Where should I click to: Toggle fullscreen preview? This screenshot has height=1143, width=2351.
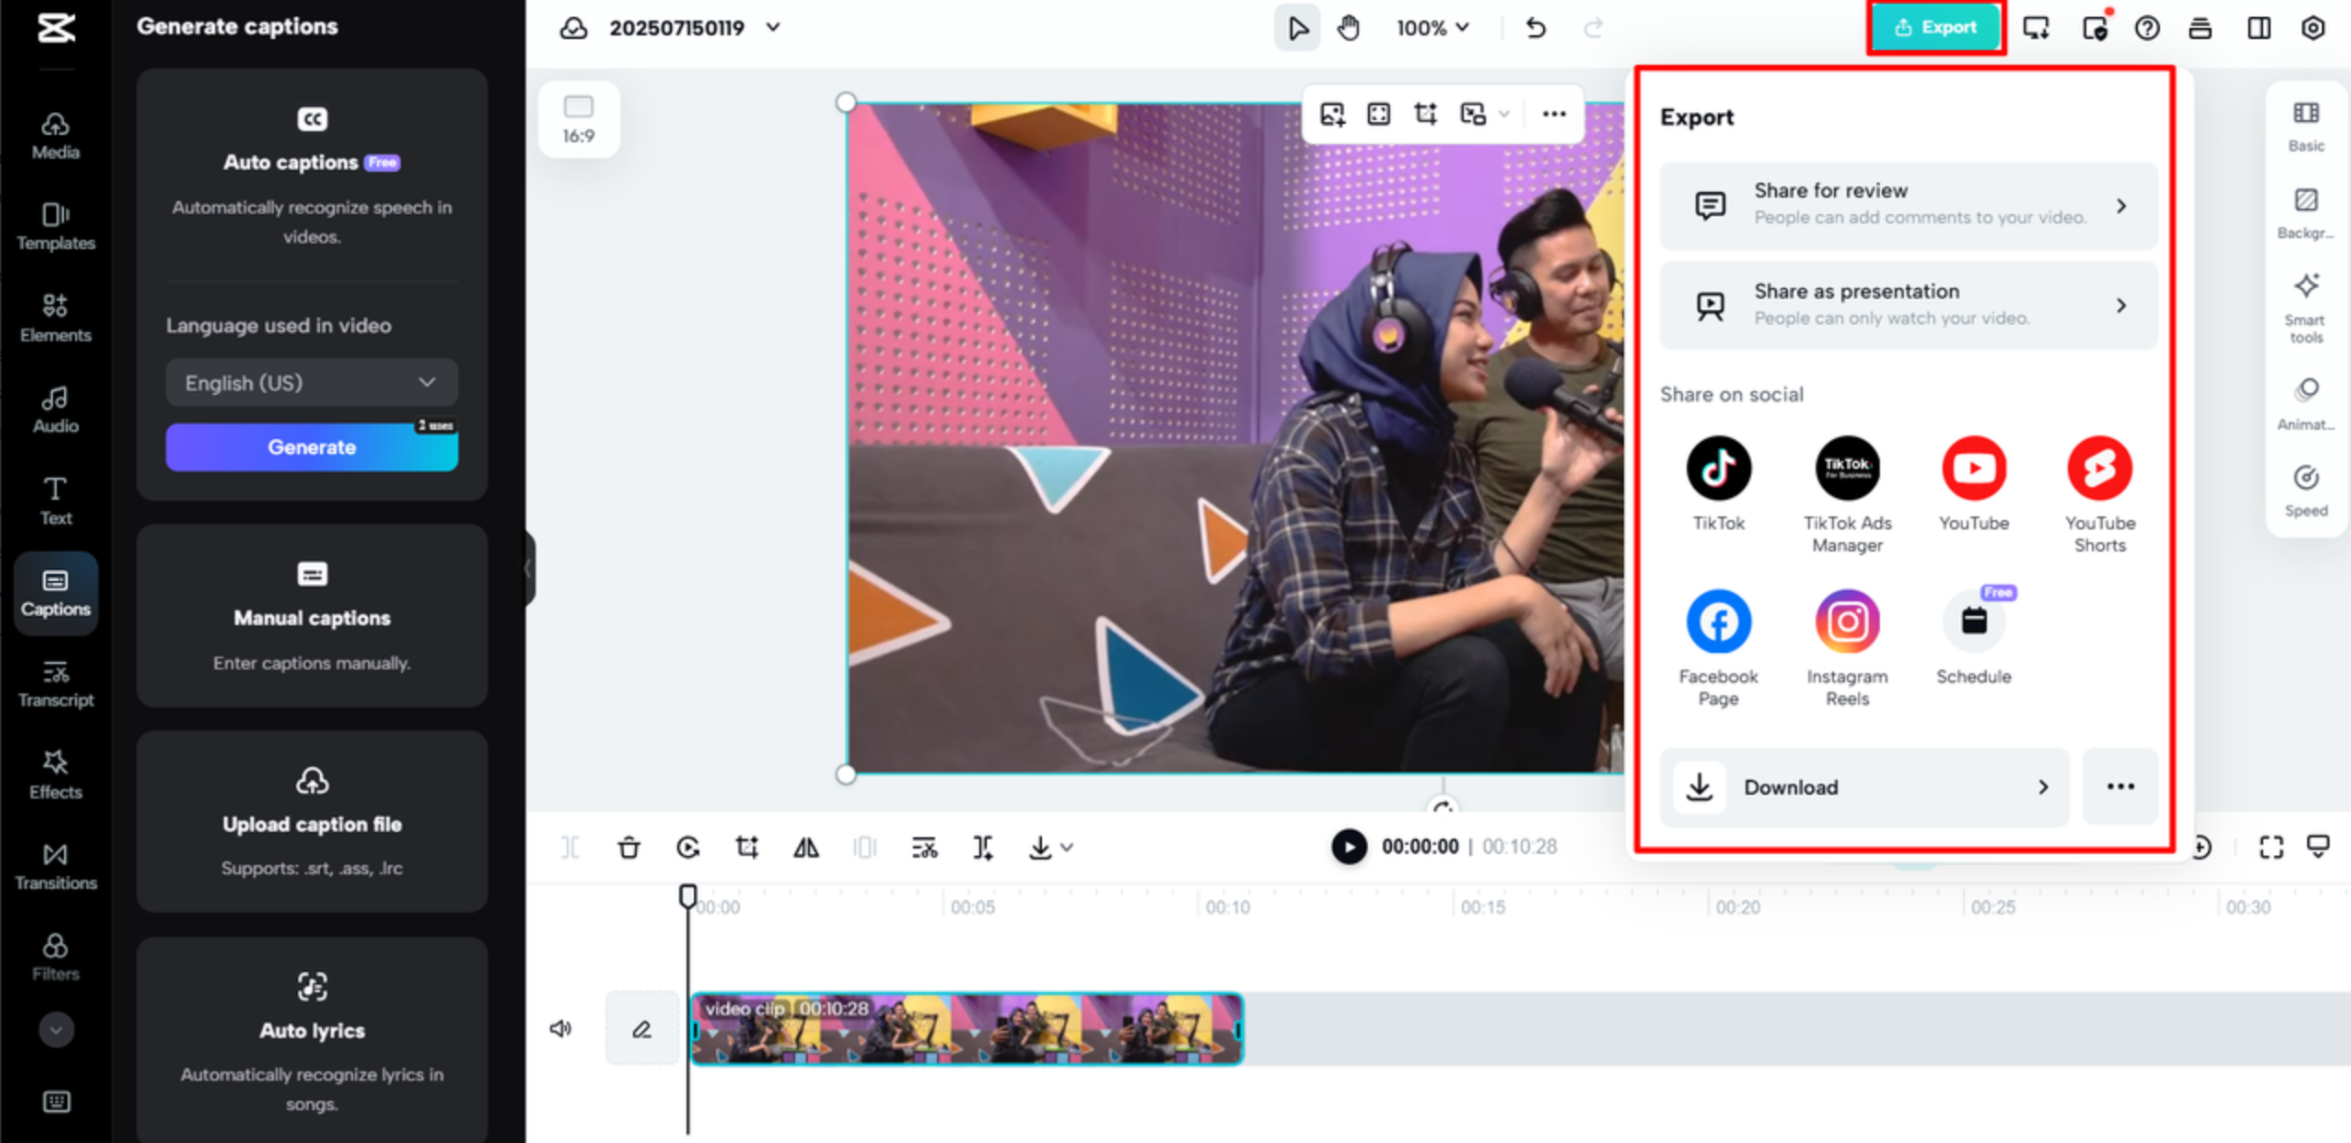(2271, 848)
